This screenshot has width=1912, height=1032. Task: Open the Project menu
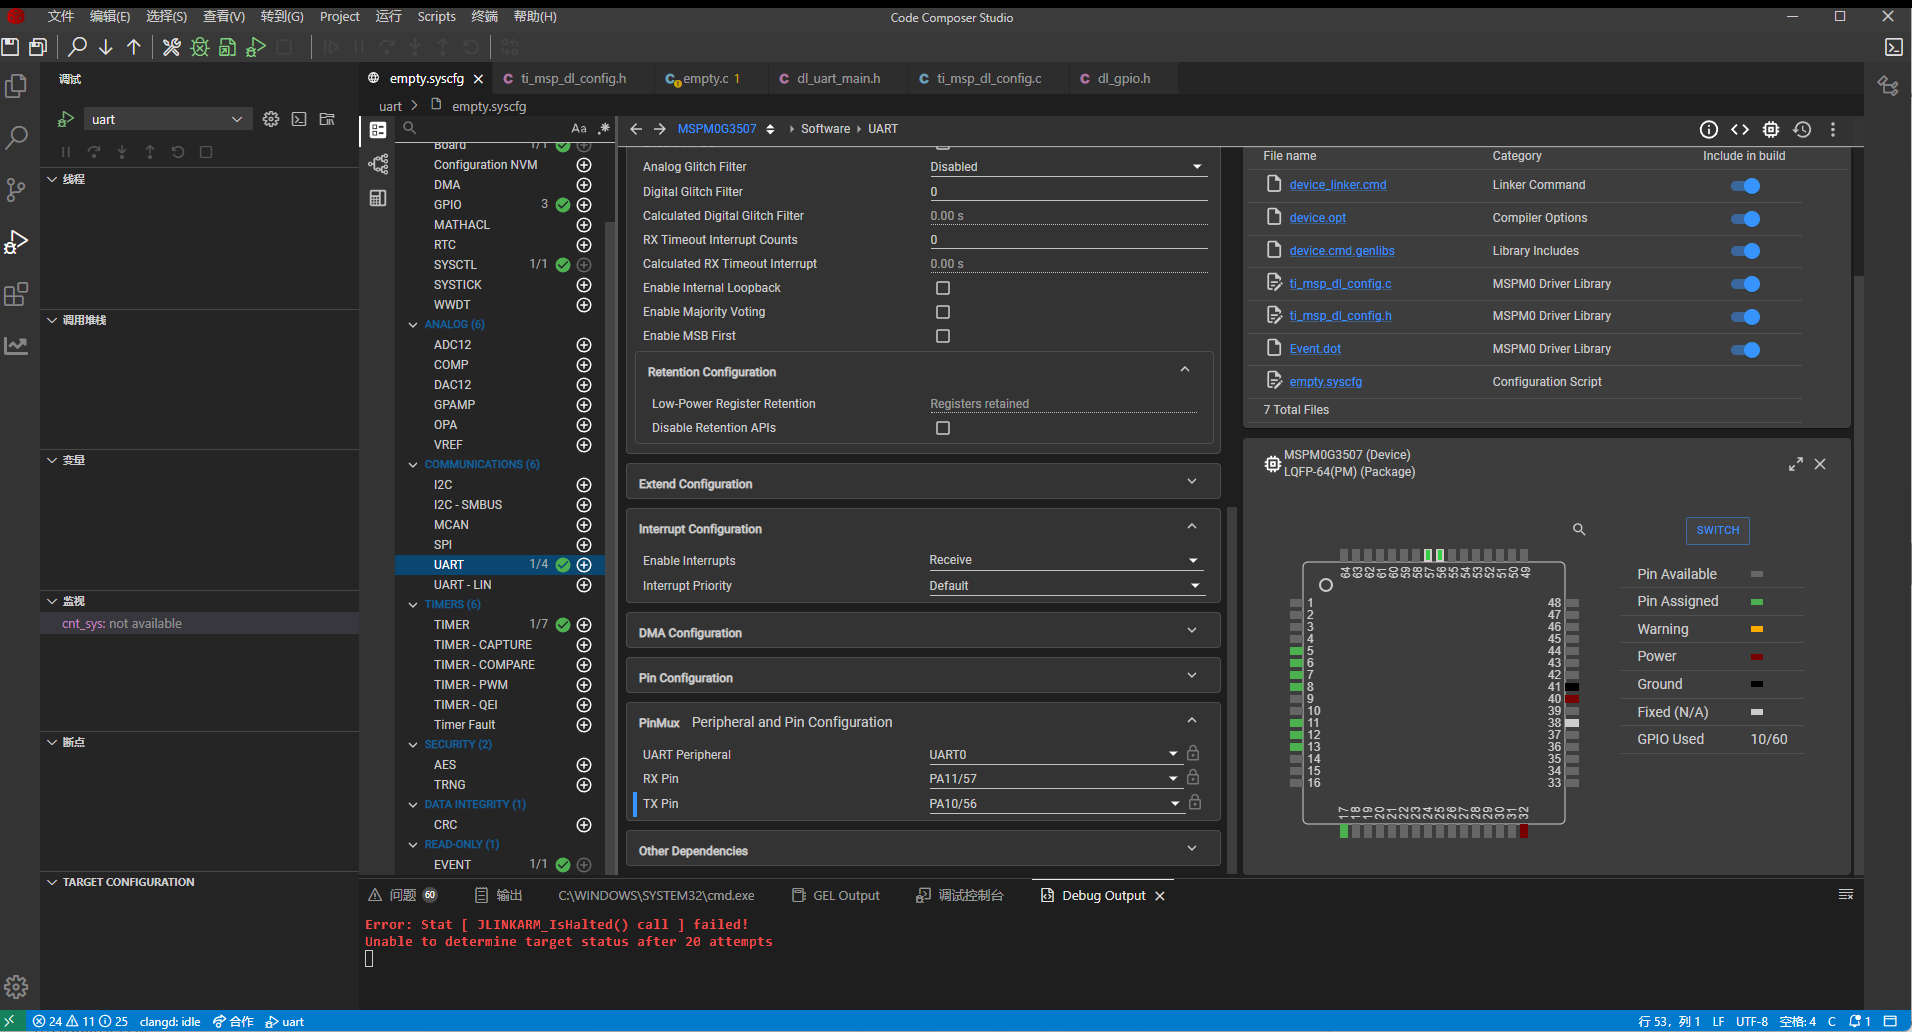coord(339,17)
